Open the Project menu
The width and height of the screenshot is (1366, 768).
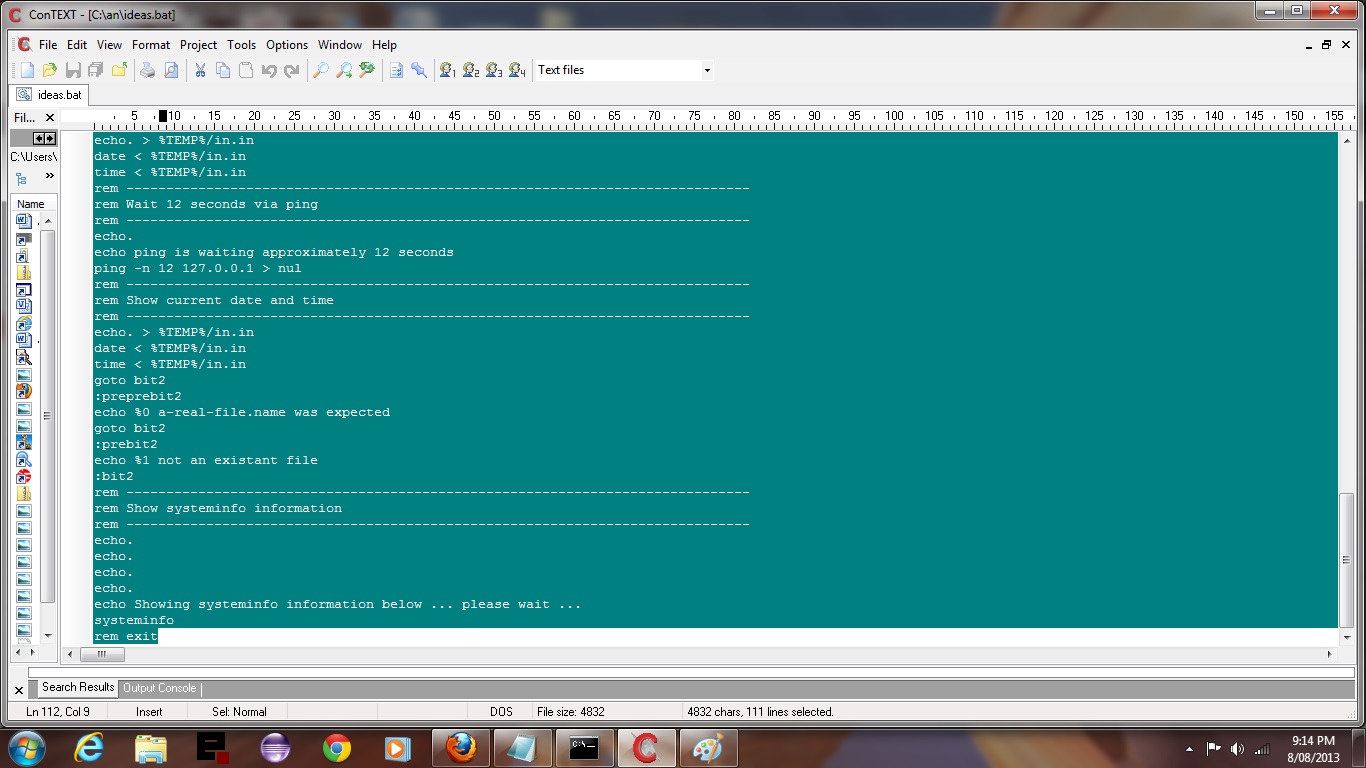tap(198, 45)
